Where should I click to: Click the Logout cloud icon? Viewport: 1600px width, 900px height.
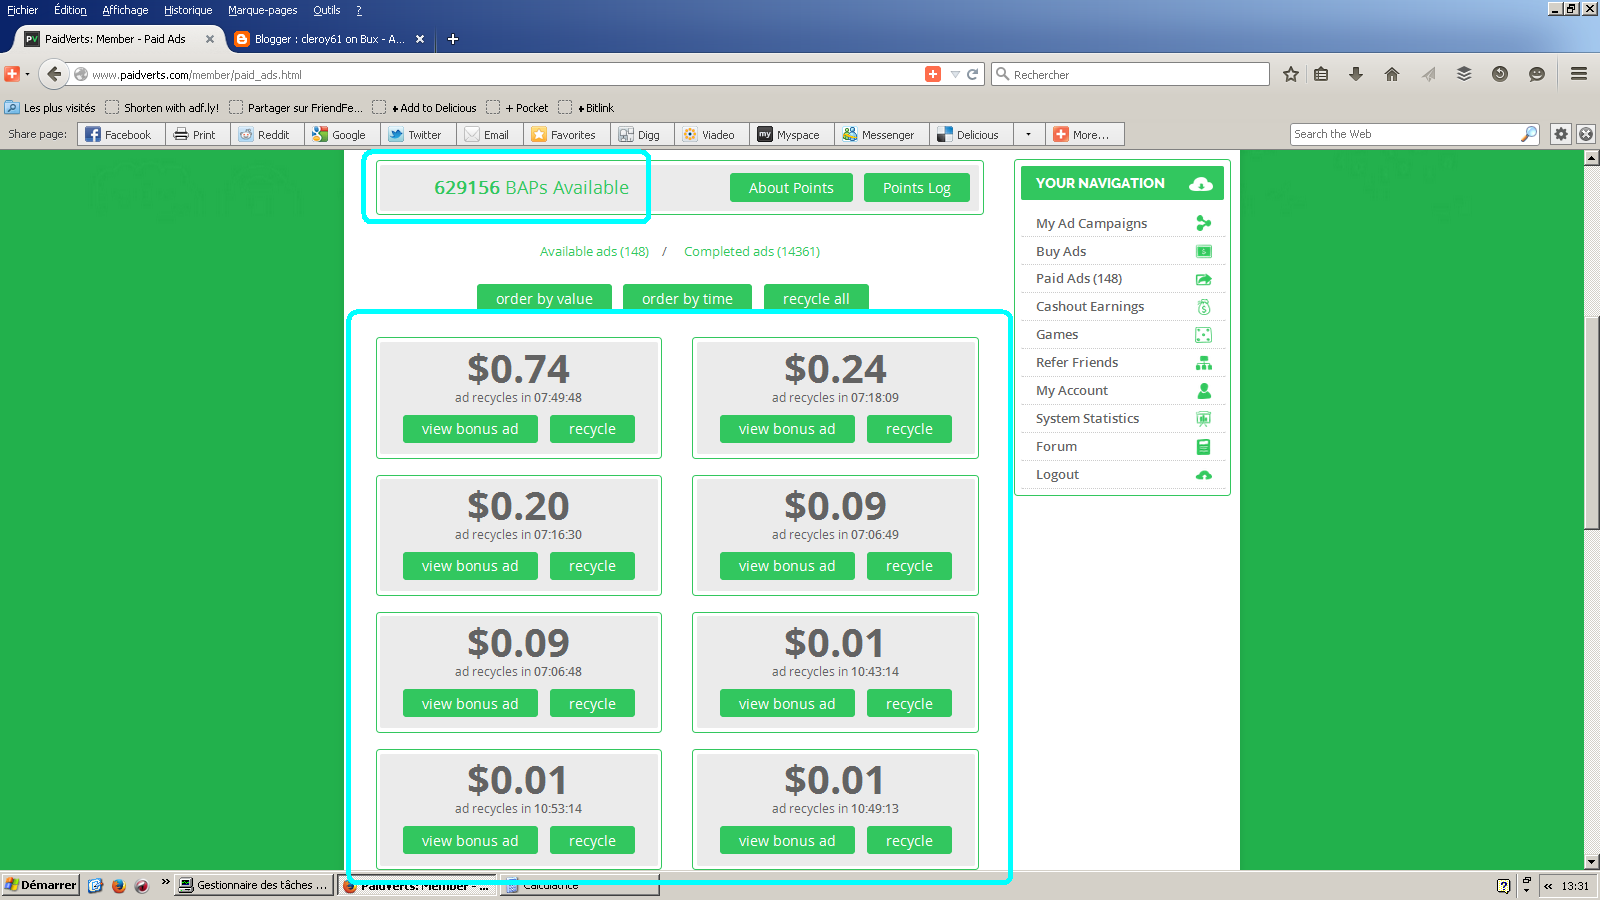[x=1204, y=475]
